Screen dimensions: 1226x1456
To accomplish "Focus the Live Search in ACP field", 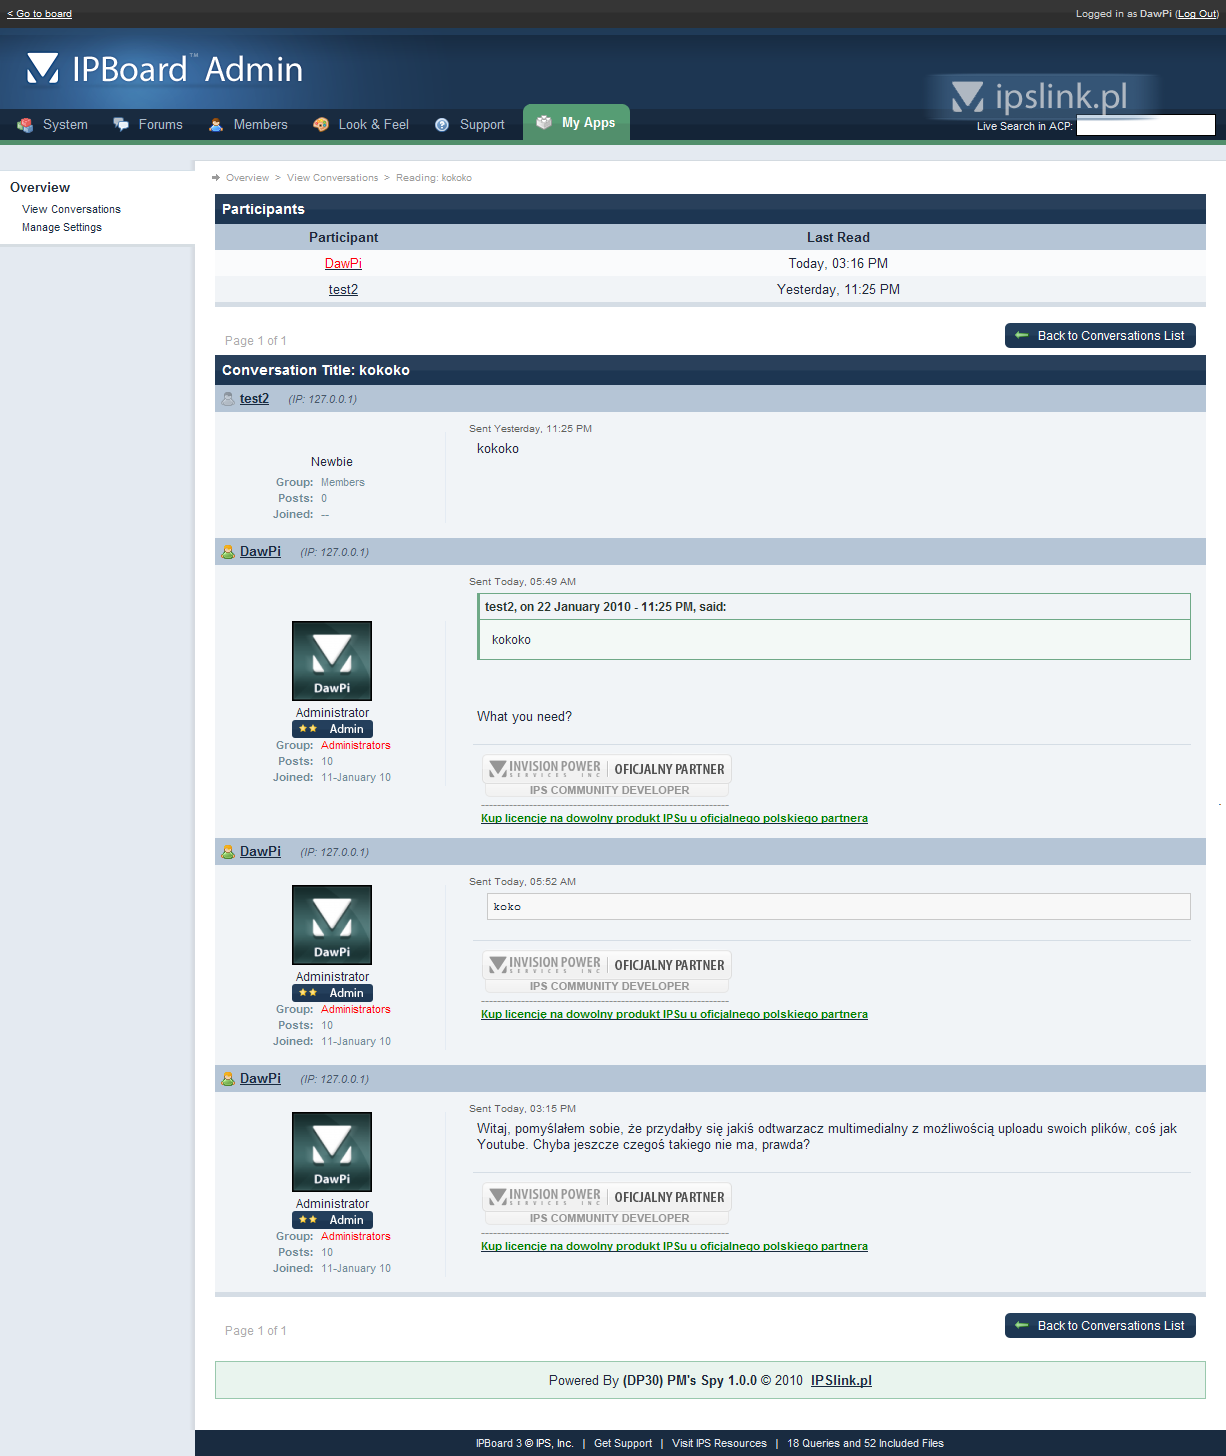I will pyautogui.click(x=1145, y=125).
